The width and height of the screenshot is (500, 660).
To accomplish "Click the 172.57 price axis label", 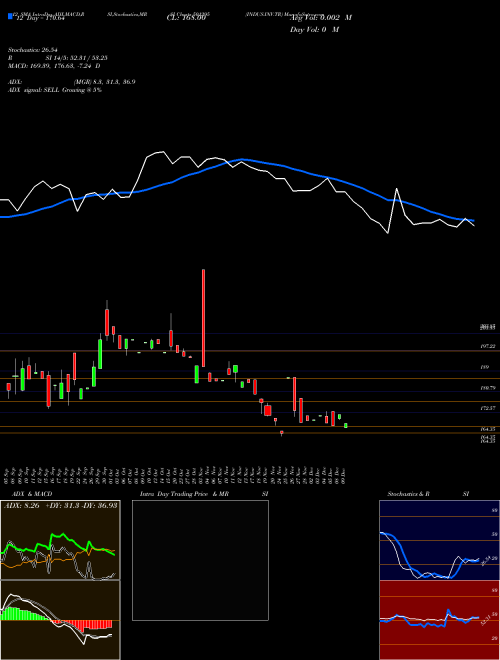I will click(x=488, y=408).
